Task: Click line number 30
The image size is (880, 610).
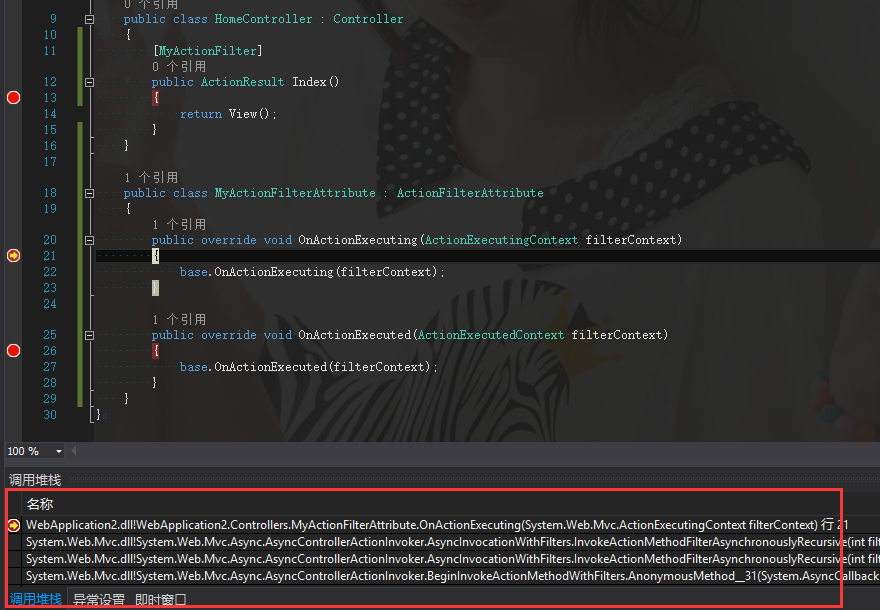Action: coord(50,415)
